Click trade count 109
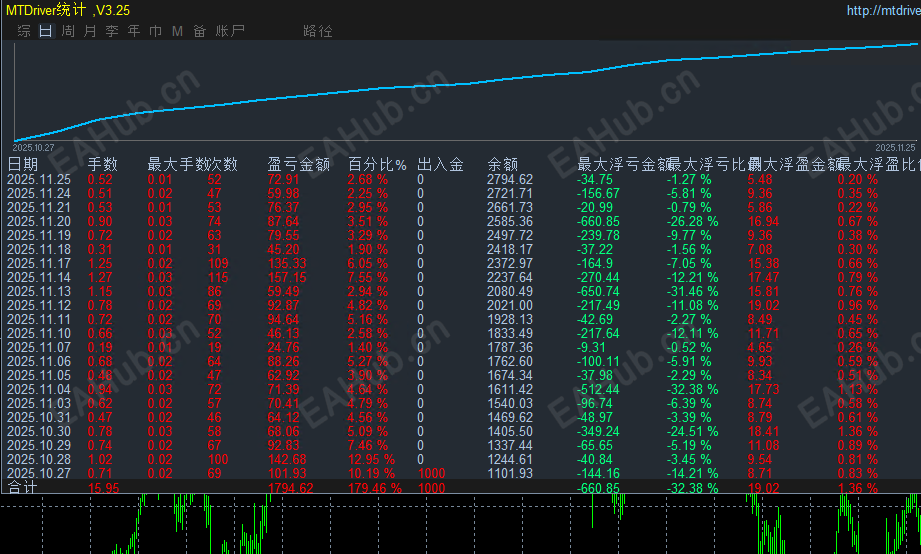Screen dimensions: 921x554 pyautogui.click(x=218, y=263)
